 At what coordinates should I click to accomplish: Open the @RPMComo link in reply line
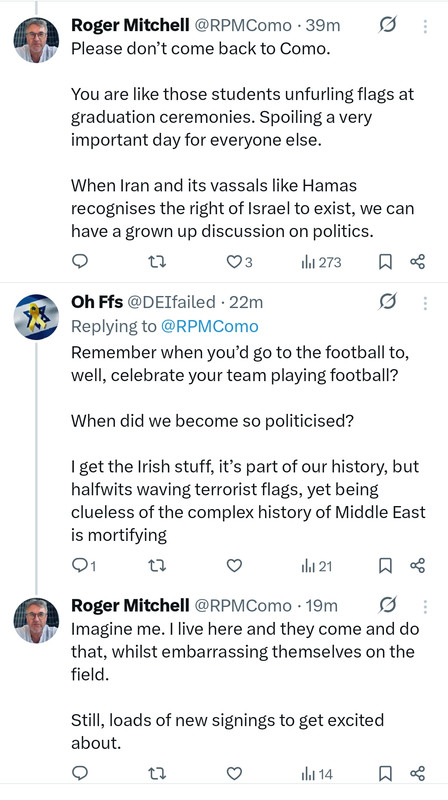click(210, 326)
